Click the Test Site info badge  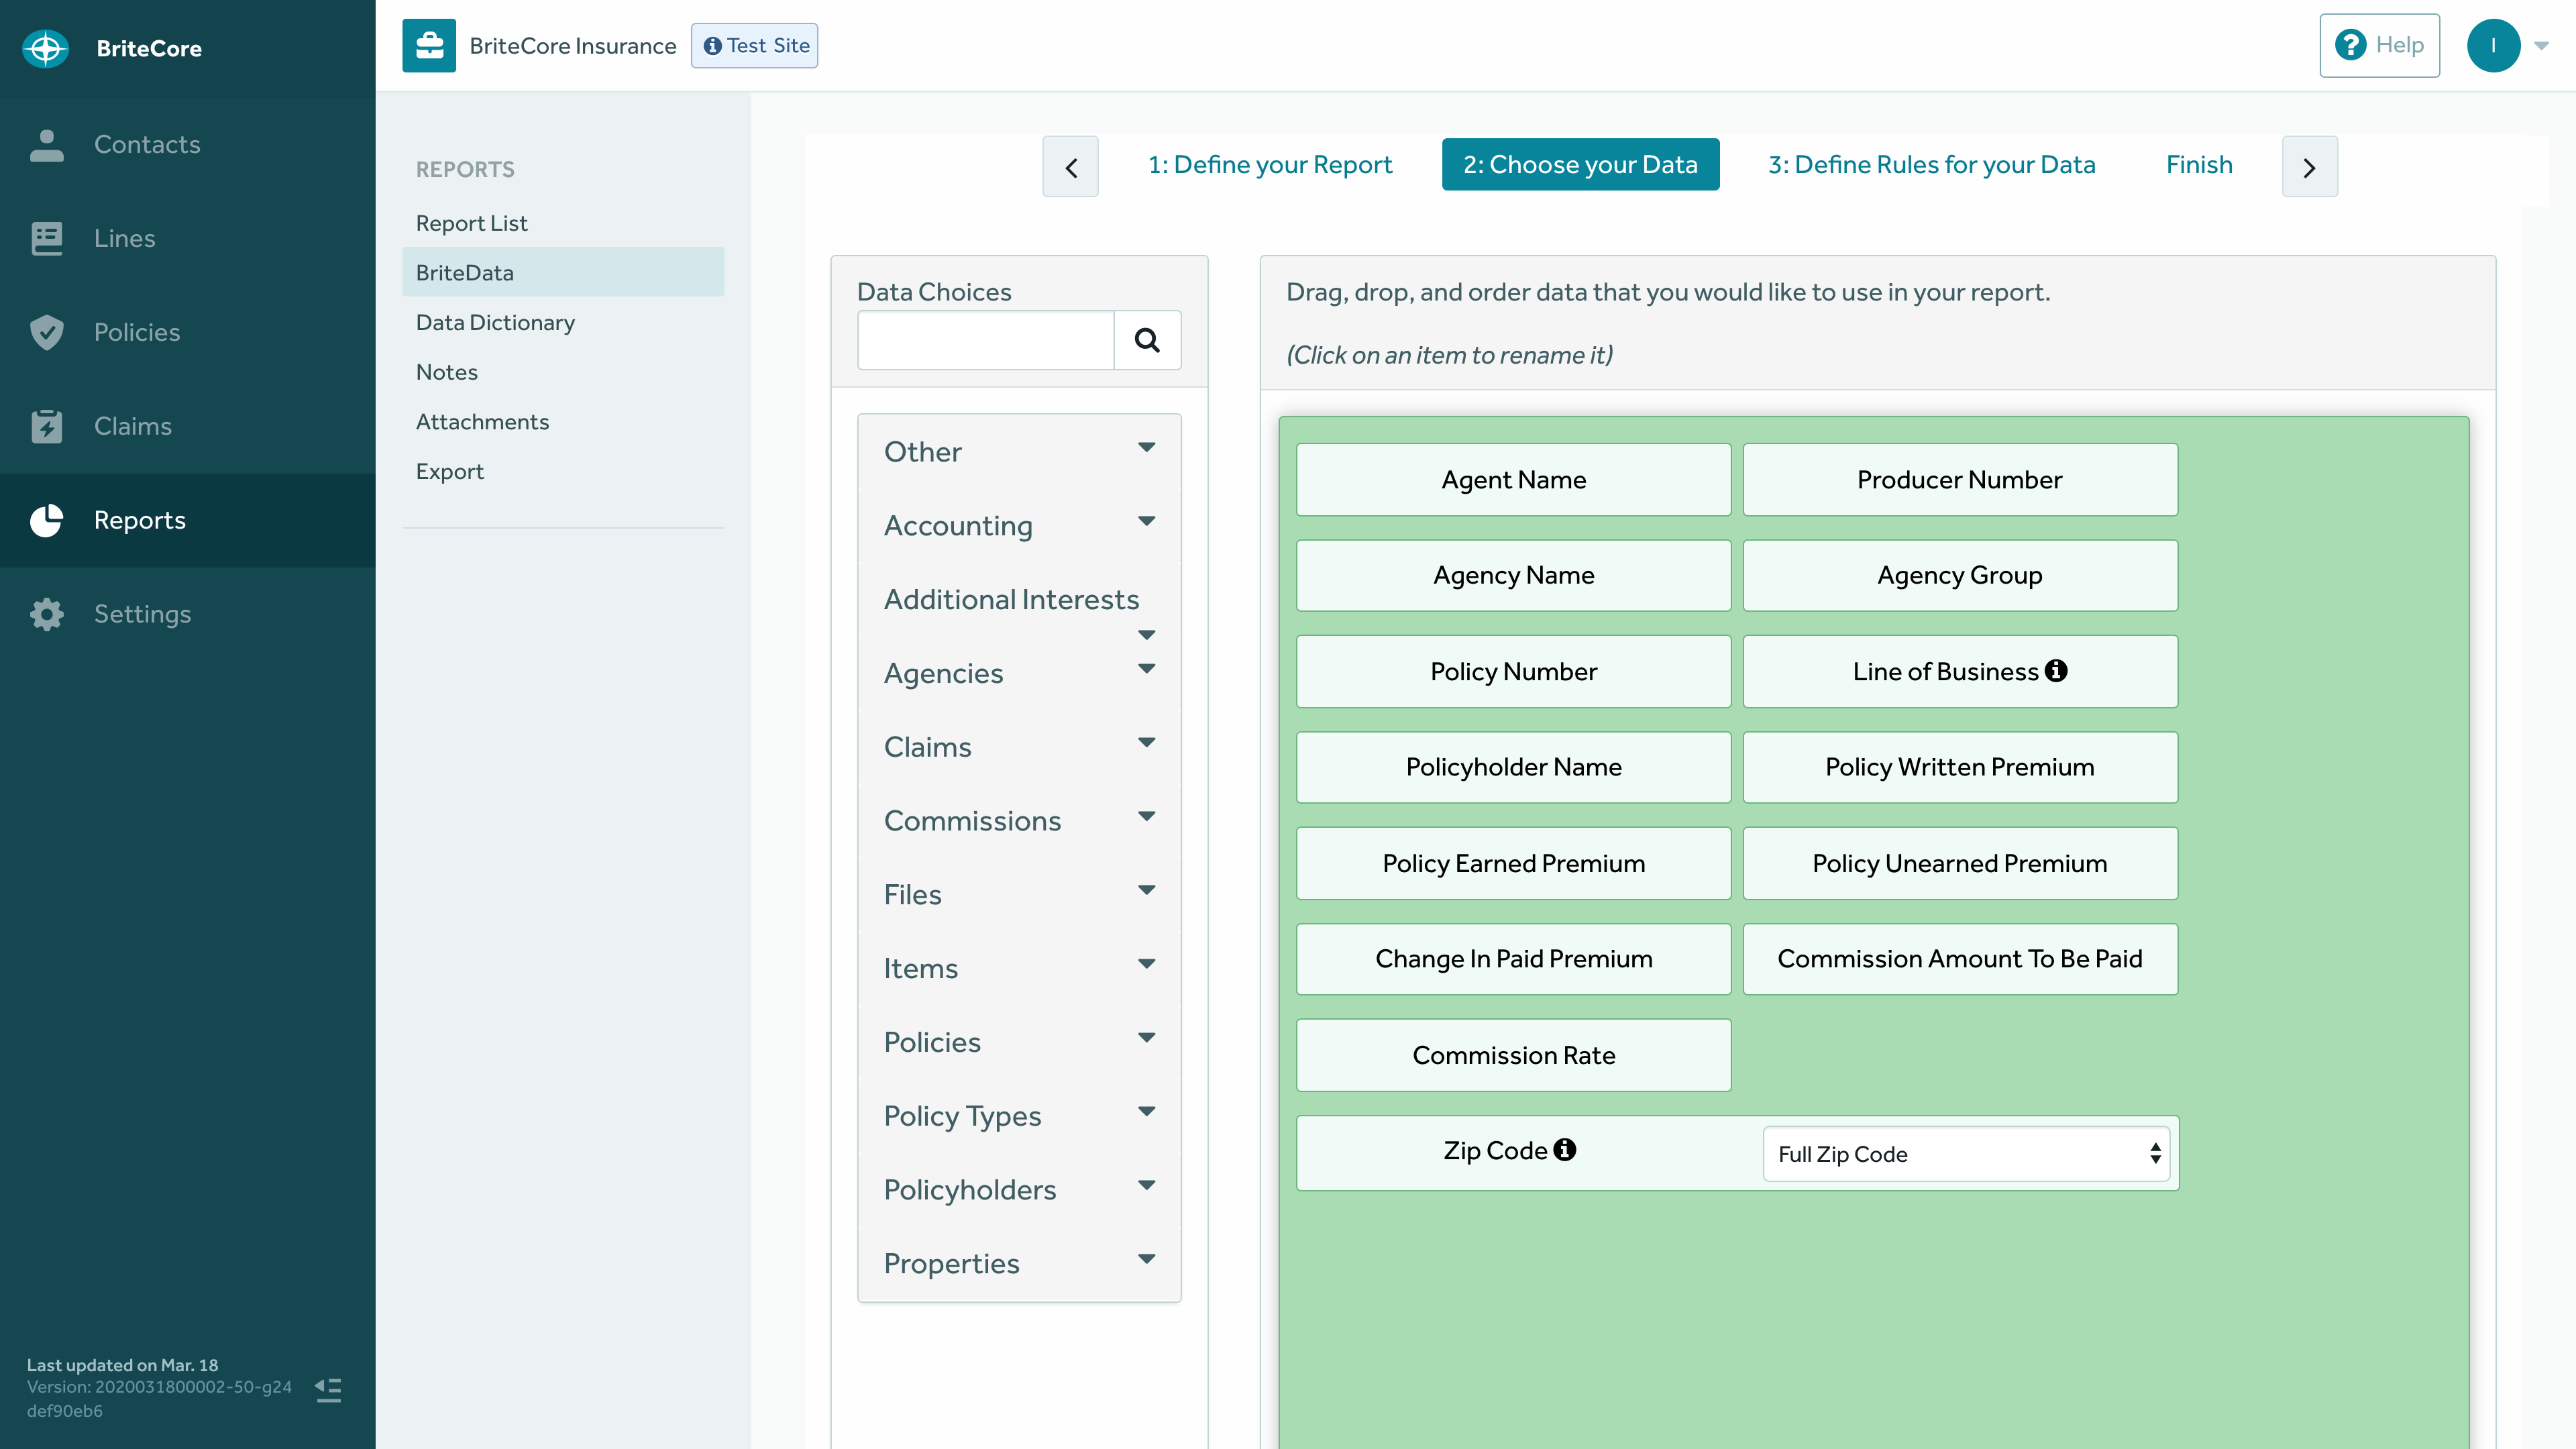(x=754, y=45)
